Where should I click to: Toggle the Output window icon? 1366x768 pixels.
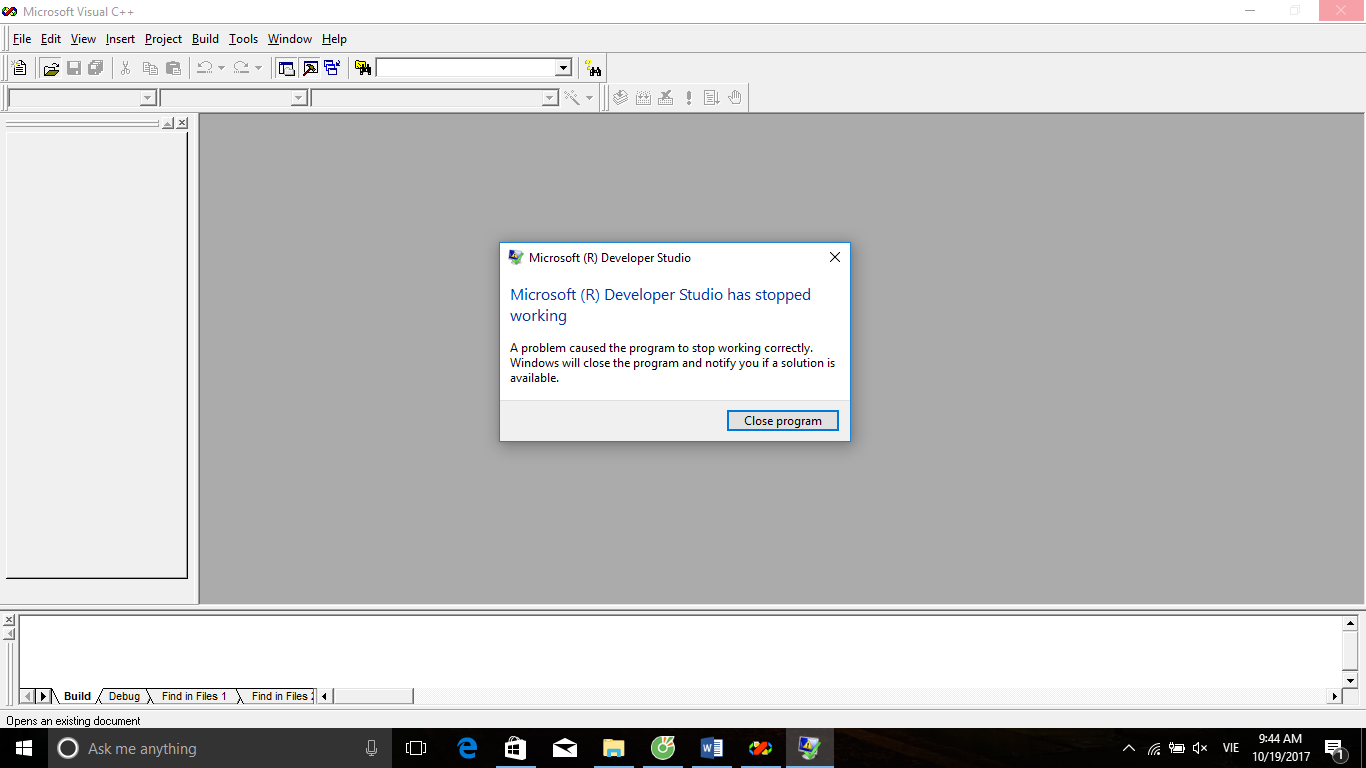click(x=309, y=68)
